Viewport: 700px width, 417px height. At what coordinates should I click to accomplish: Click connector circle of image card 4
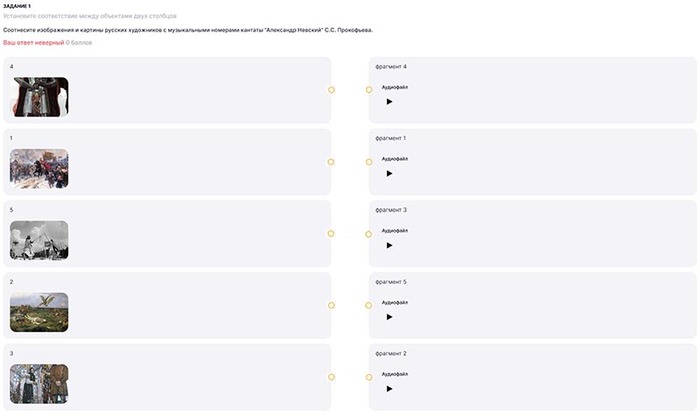click(x=331, y=90)
